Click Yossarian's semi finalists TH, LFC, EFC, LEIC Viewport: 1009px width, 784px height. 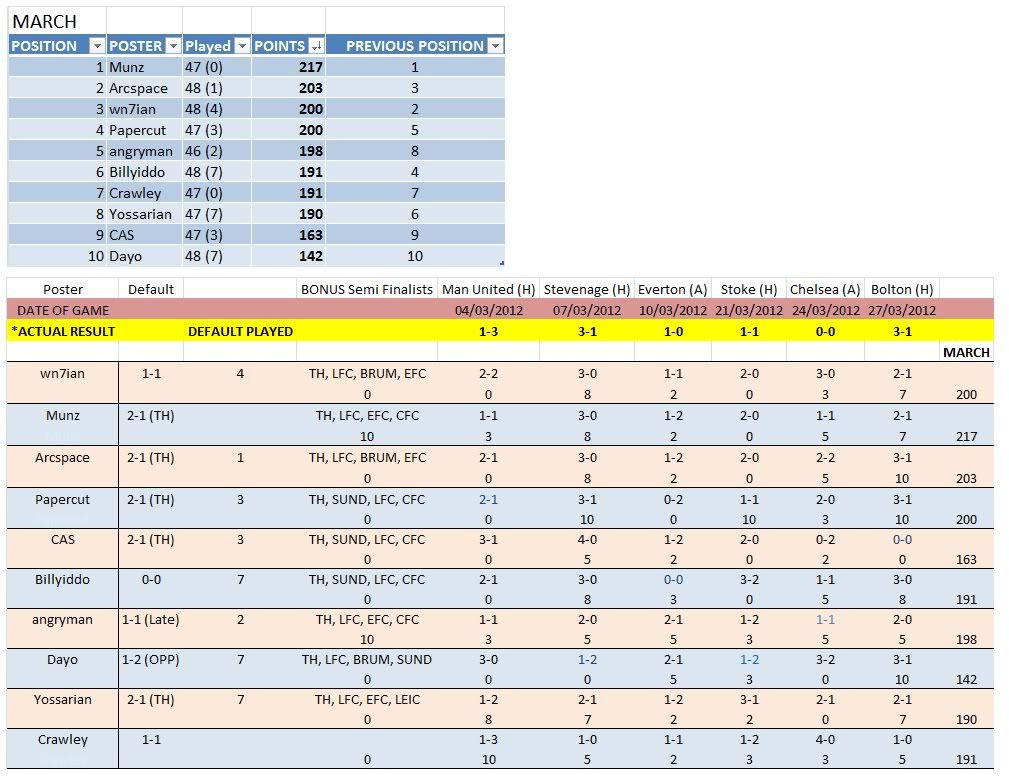coord(367,700)
